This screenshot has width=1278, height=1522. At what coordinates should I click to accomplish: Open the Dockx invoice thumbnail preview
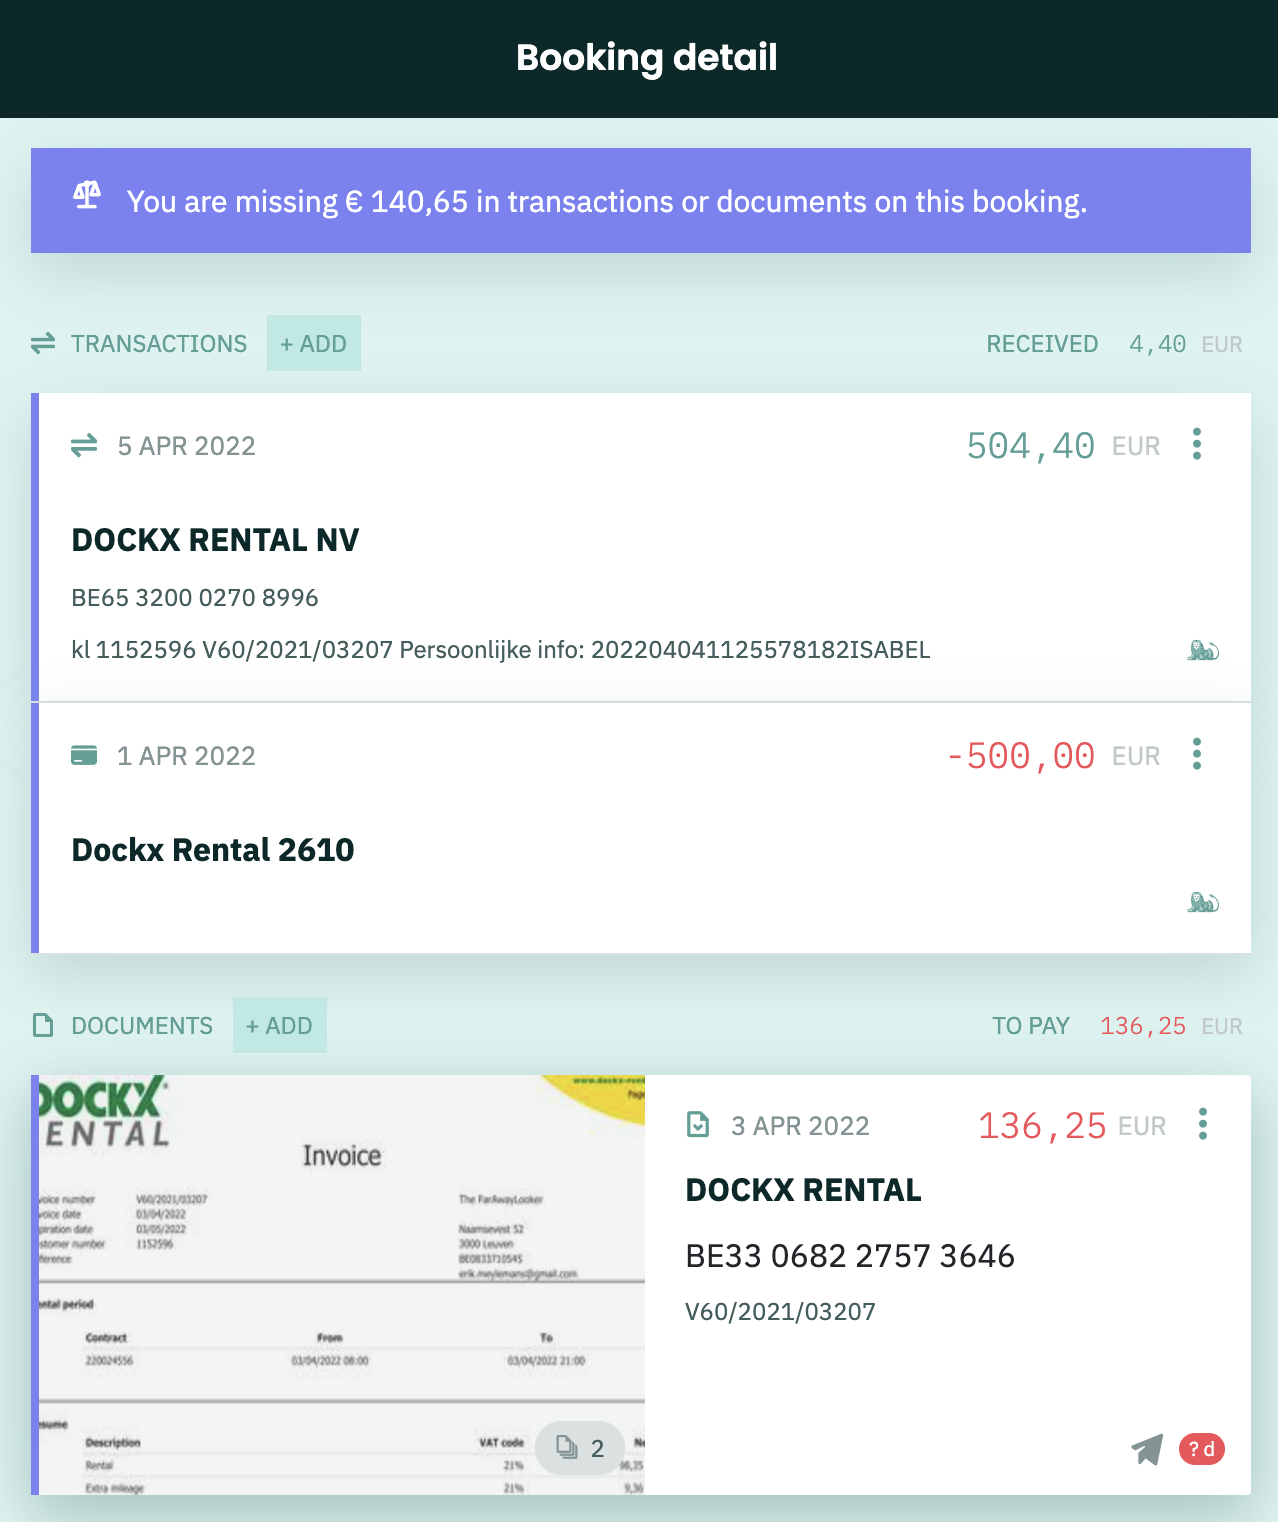pyautogui.click(x=342, y=1285)
